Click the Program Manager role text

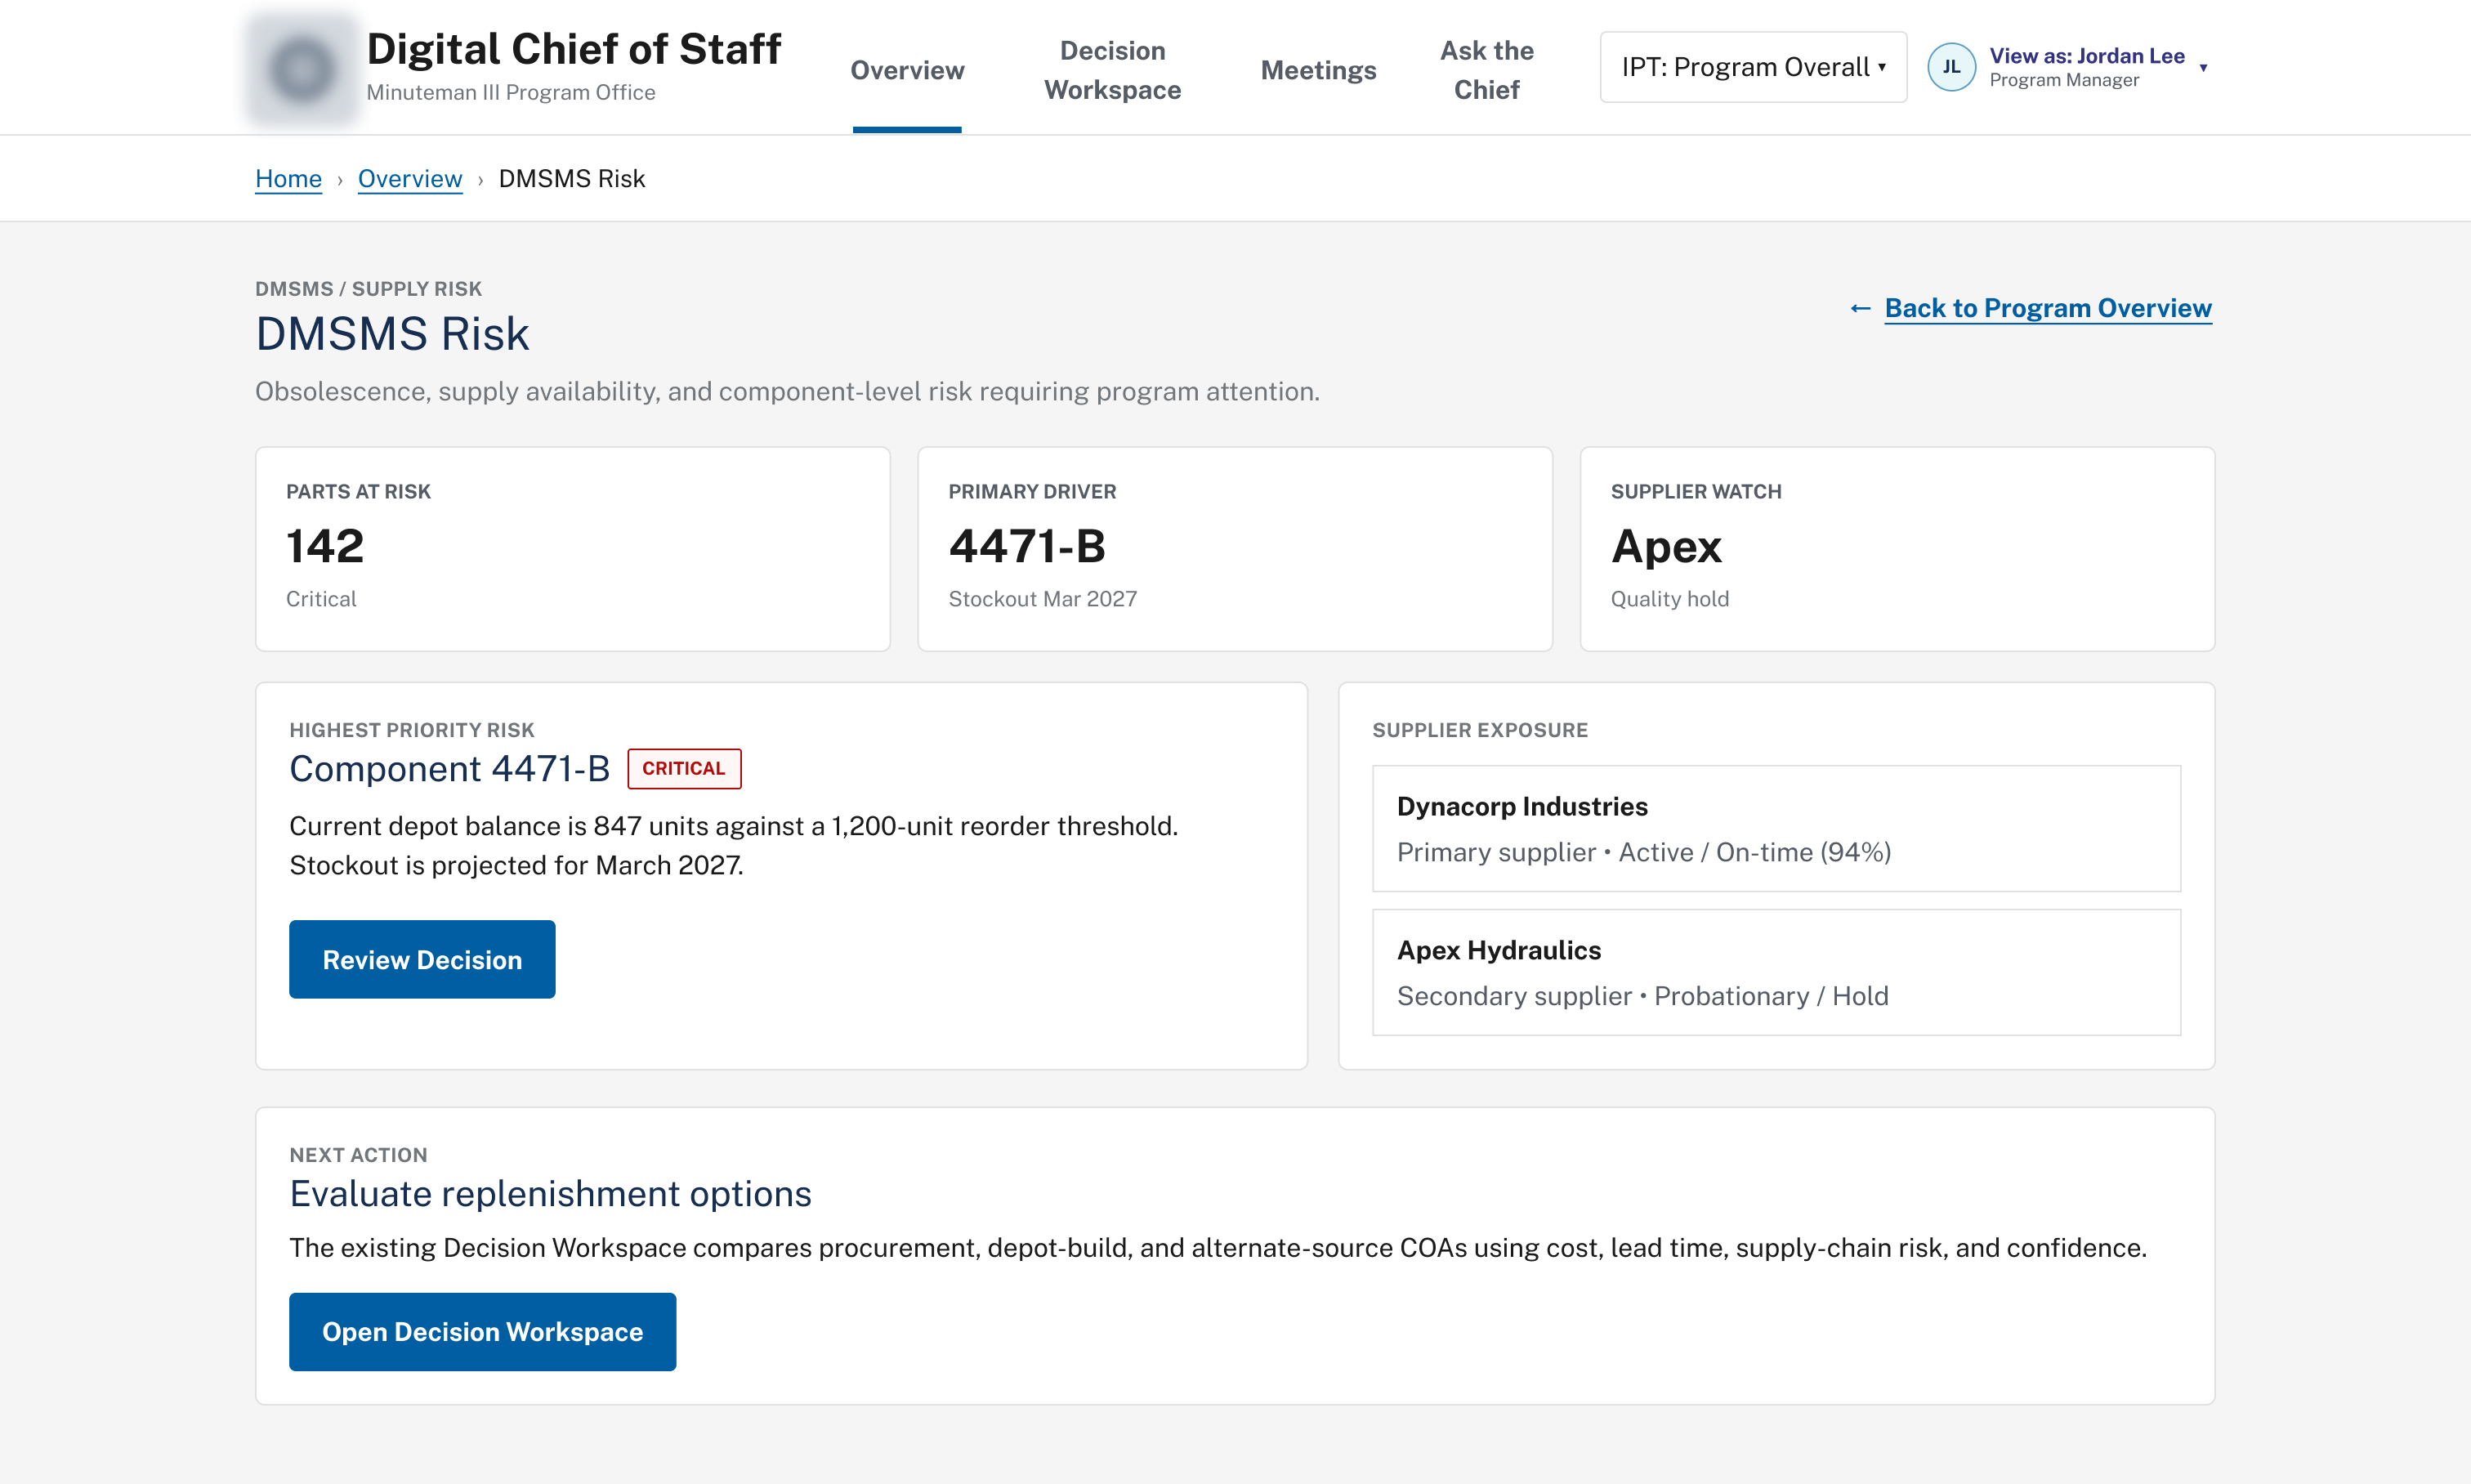tap(2064, 80)
